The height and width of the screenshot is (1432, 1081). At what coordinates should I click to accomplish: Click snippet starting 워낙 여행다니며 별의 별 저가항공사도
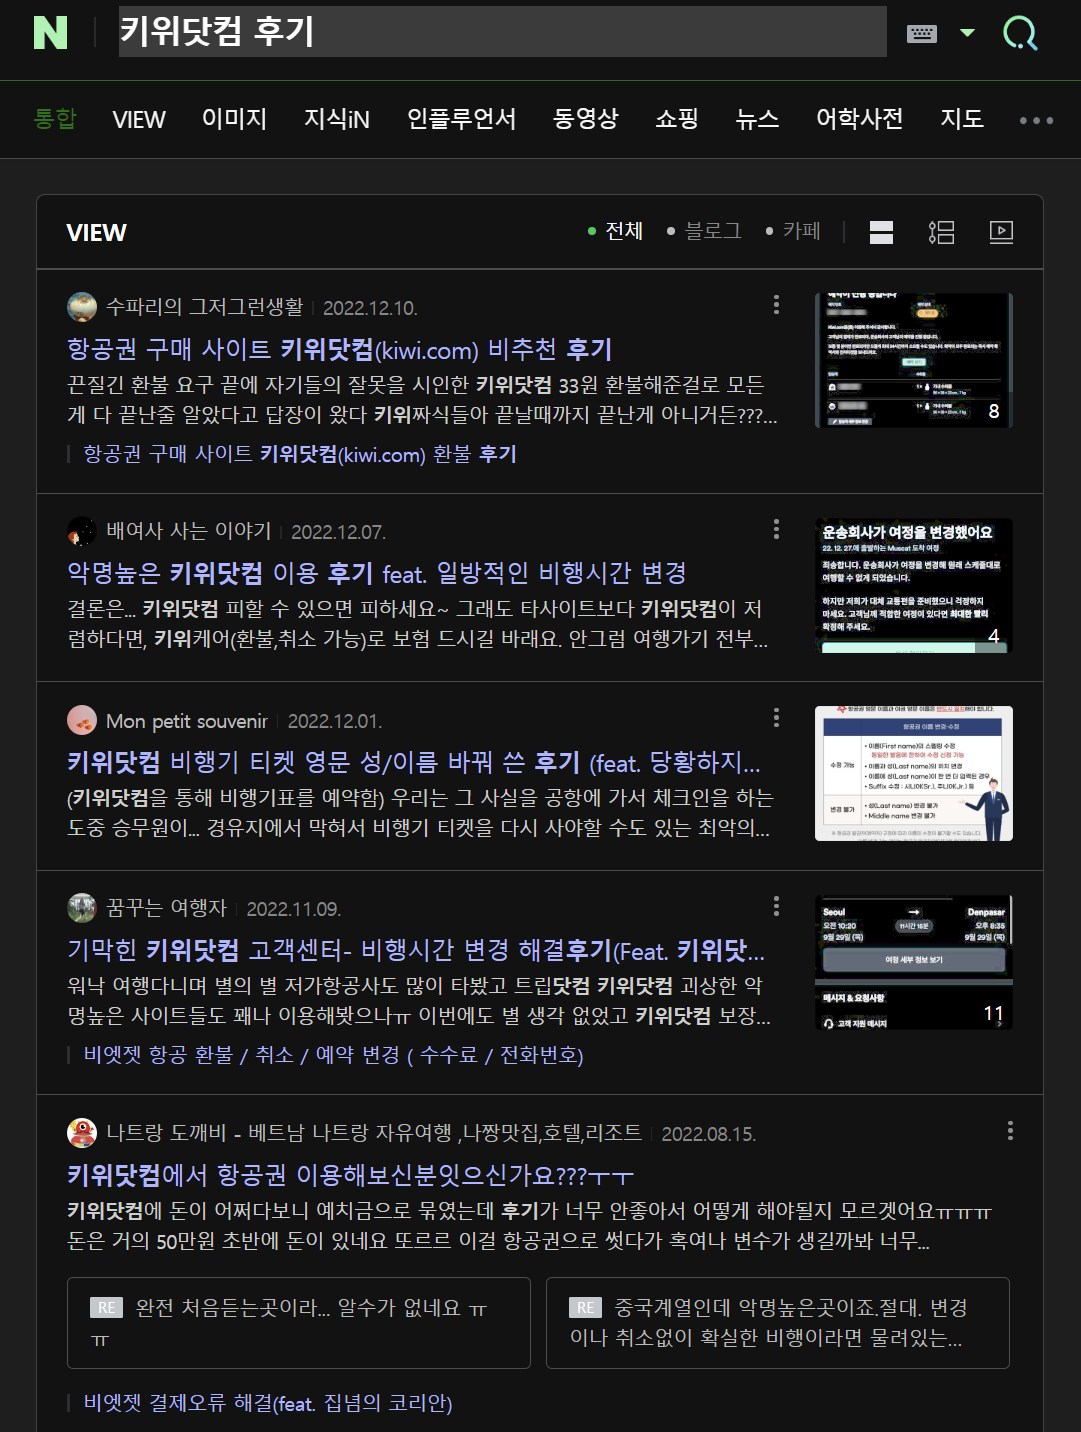419,1001
